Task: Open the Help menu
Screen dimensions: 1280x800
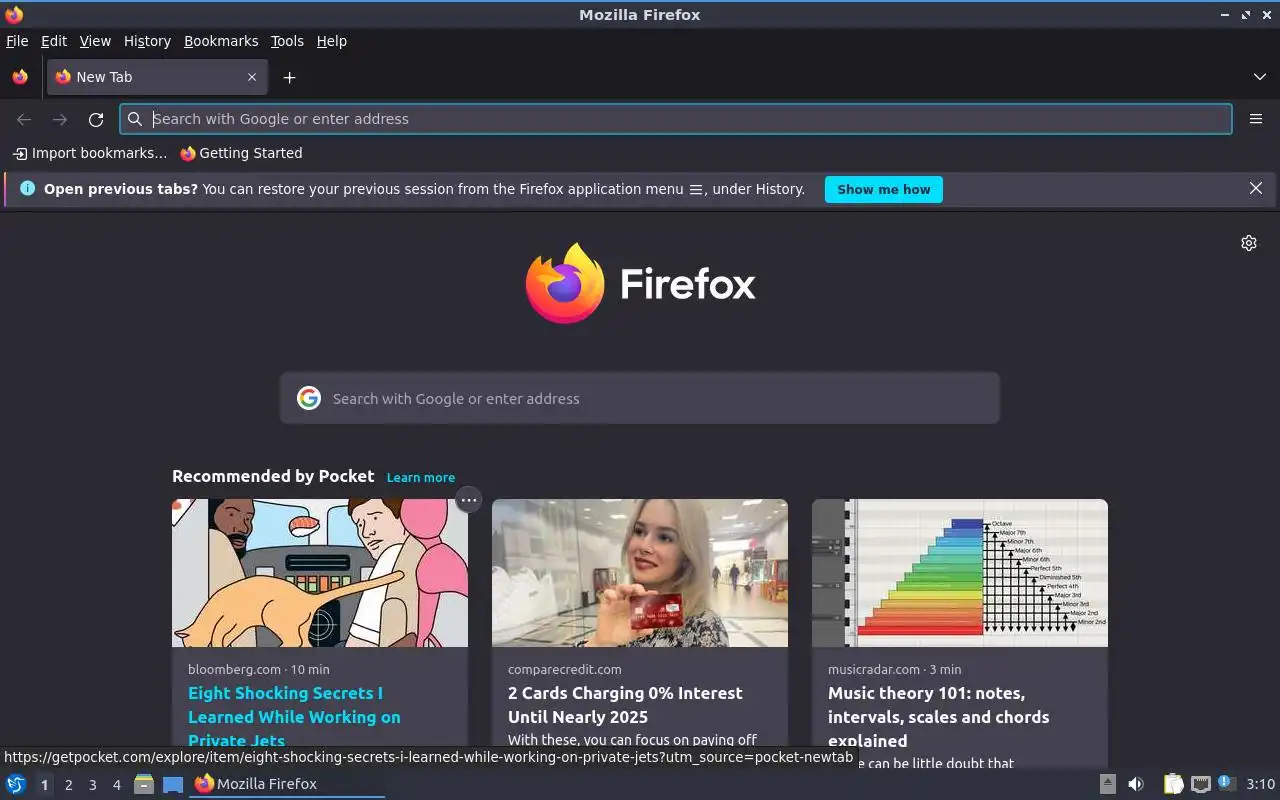Action: point(332,41)
